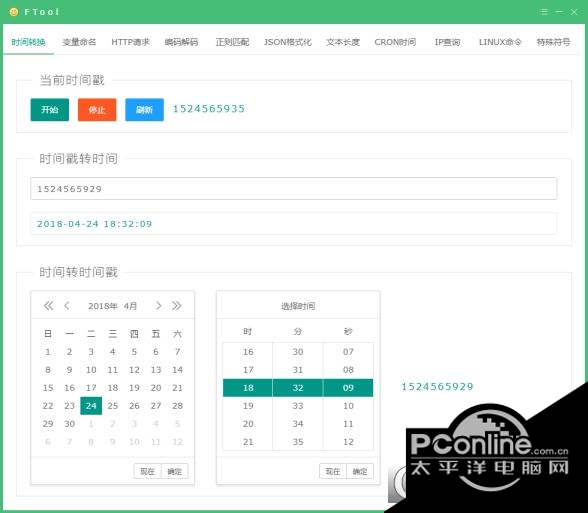
Task: Click the timestamp input field 1524565929
Action: (294, 189)
